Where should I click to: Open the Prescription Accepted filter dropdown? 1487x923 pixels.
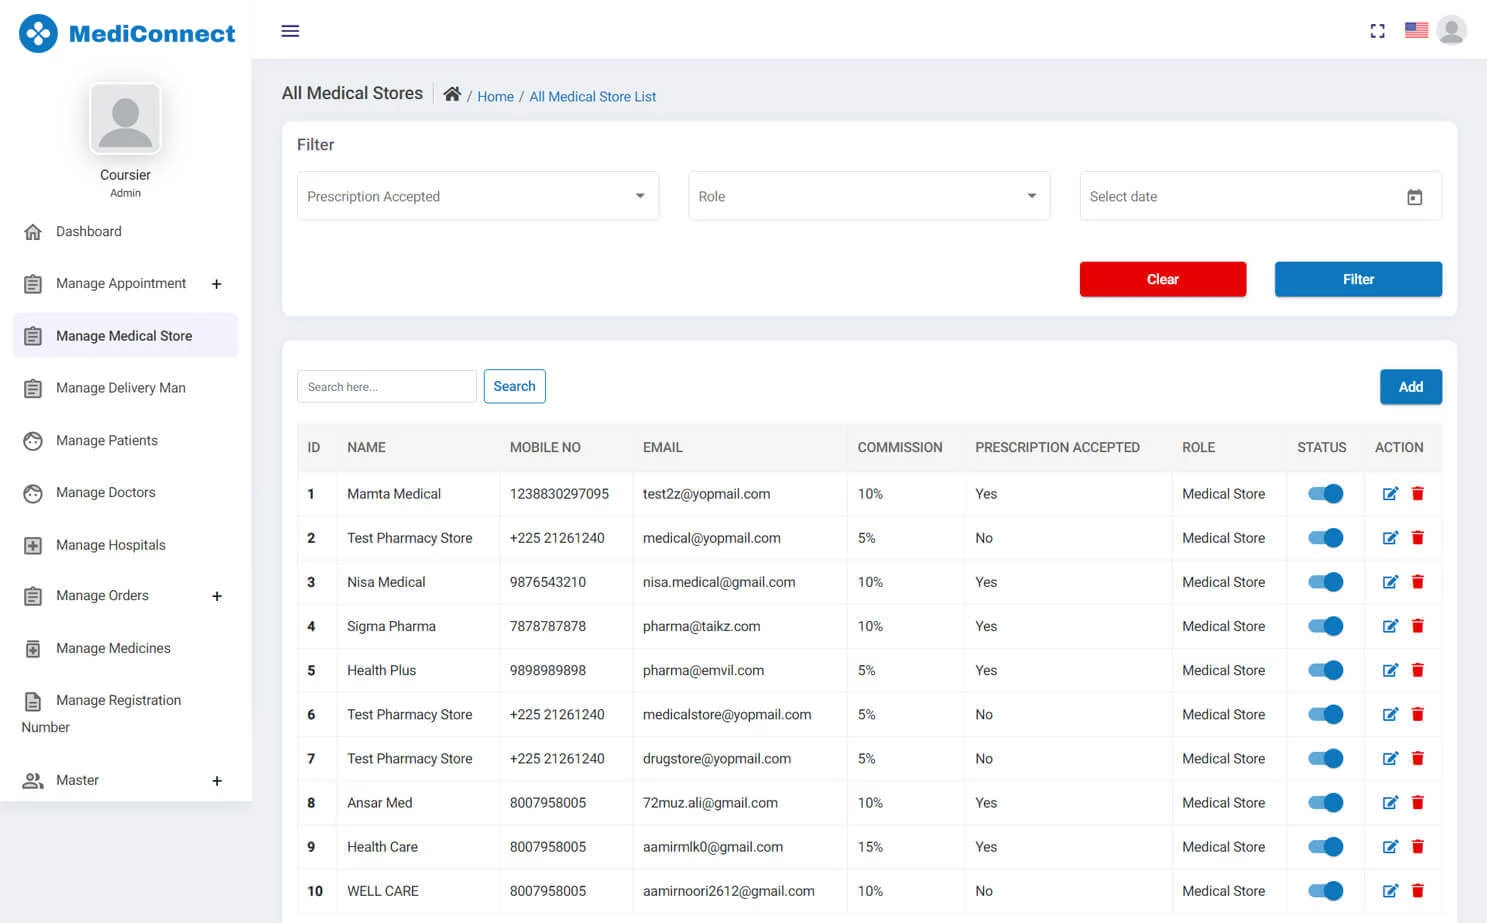pos(478,196)
